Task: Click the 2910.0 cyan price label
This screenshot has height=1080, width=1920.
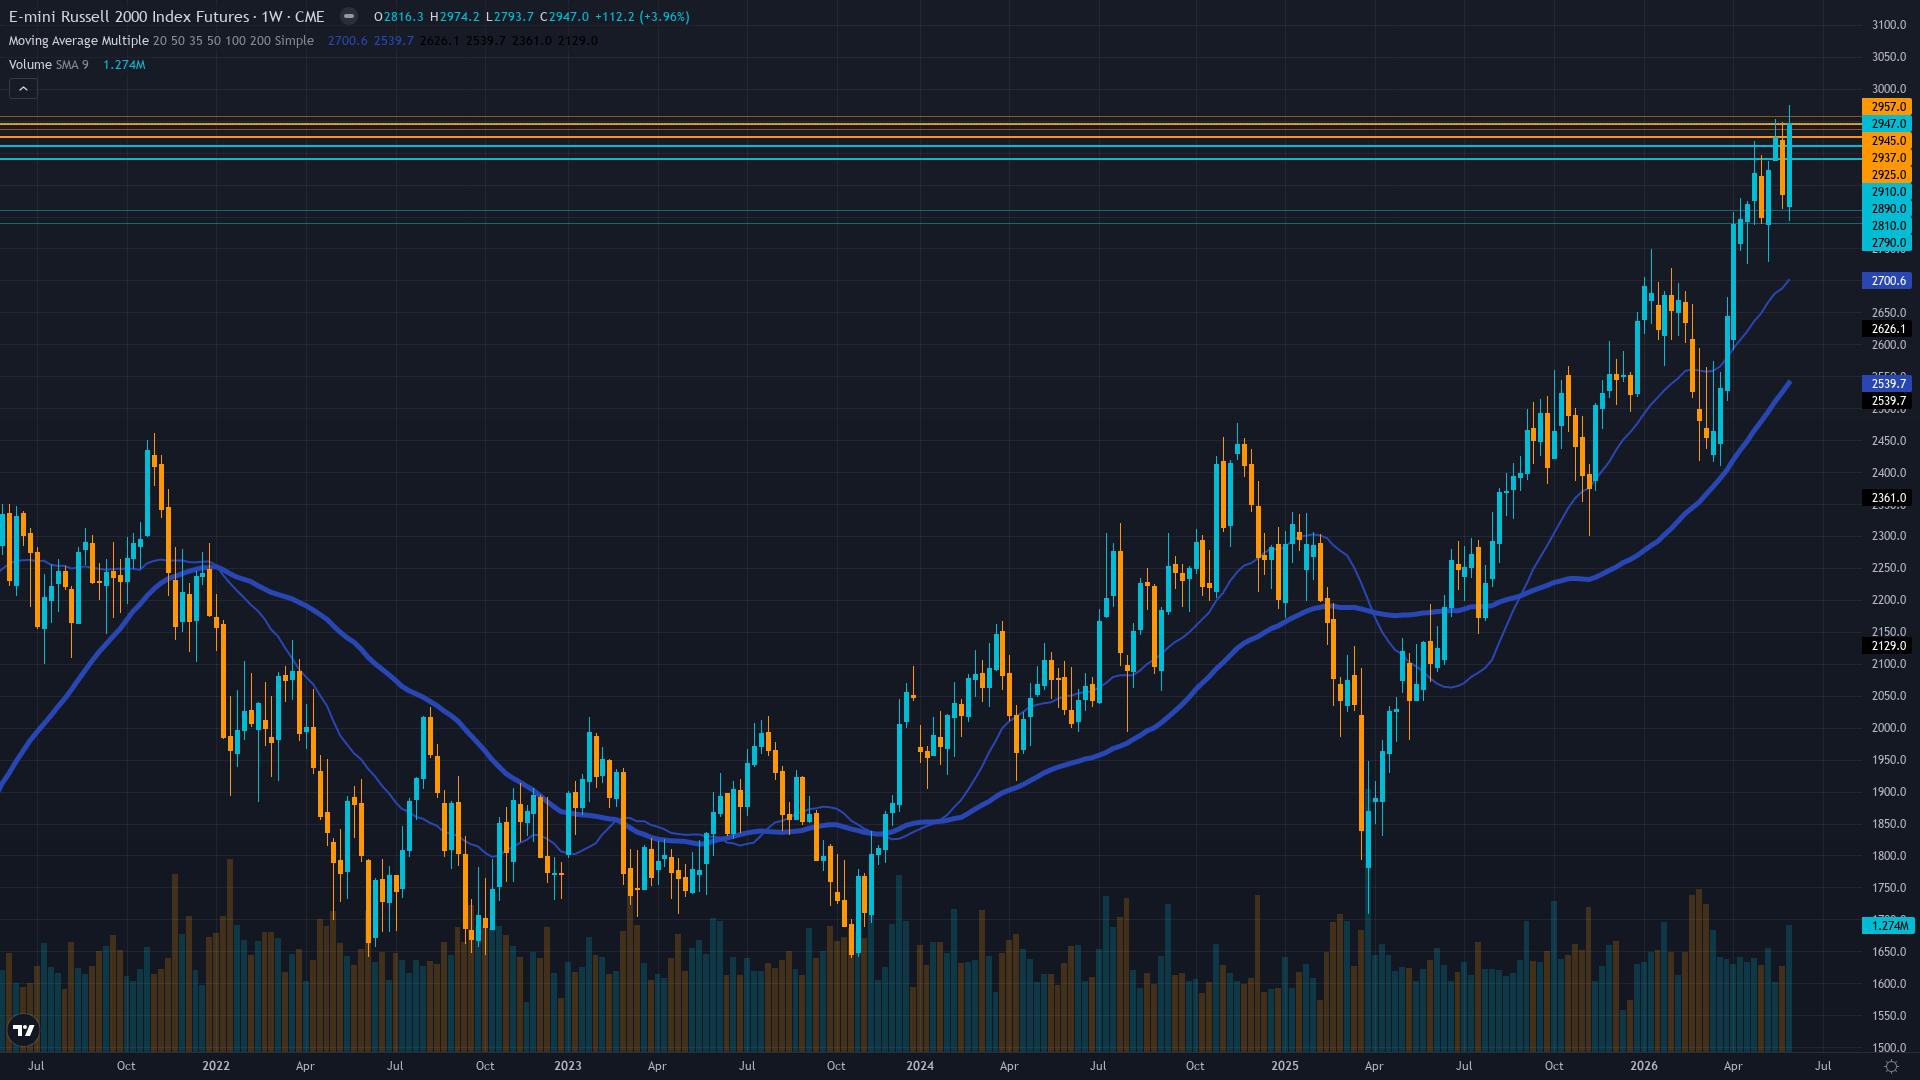Action: tap(1887, 192)
